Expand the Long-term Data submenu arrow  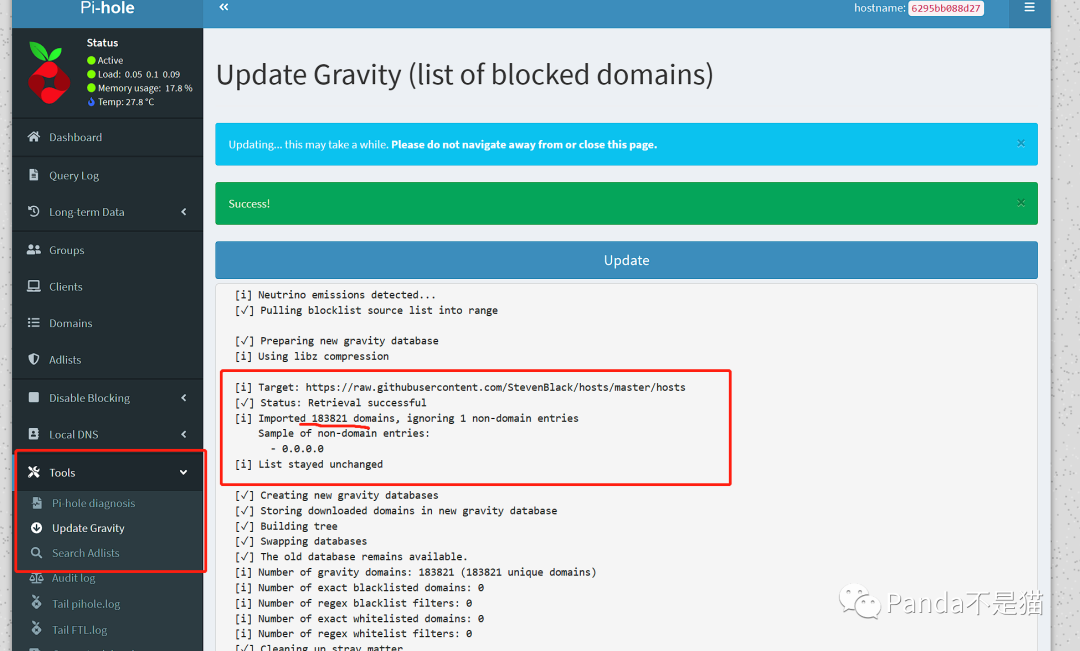(184, 211)
